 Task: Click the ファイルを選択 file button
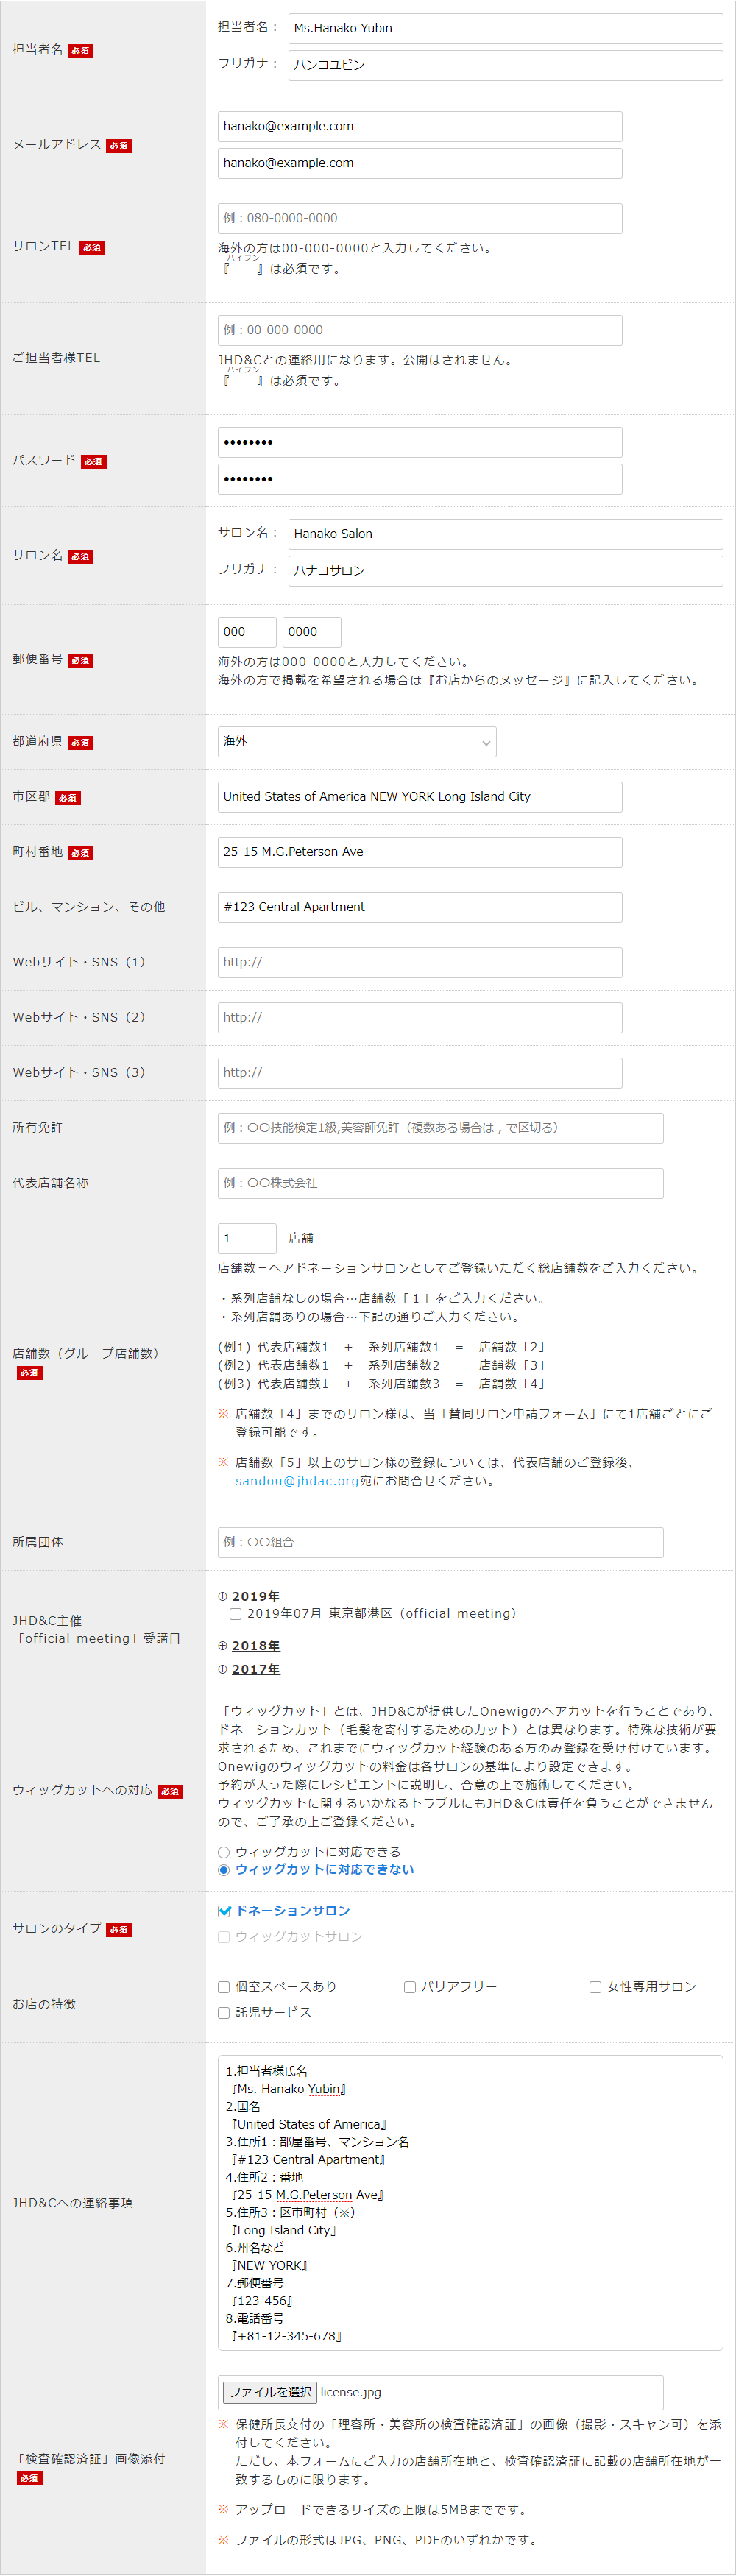pyautogui.click(x=269, y=2392)
